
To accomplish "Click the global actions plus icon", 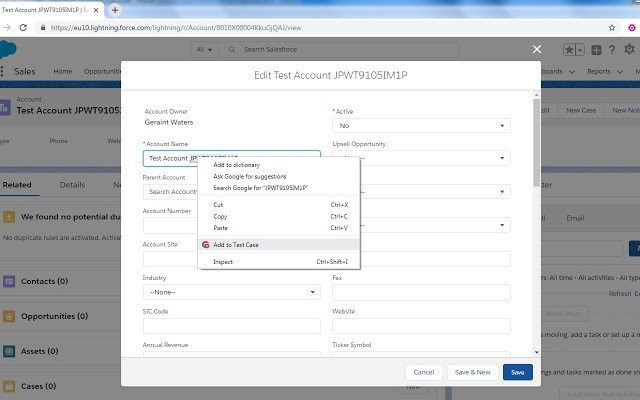I will pyautogui.click(x=596, y=50).
